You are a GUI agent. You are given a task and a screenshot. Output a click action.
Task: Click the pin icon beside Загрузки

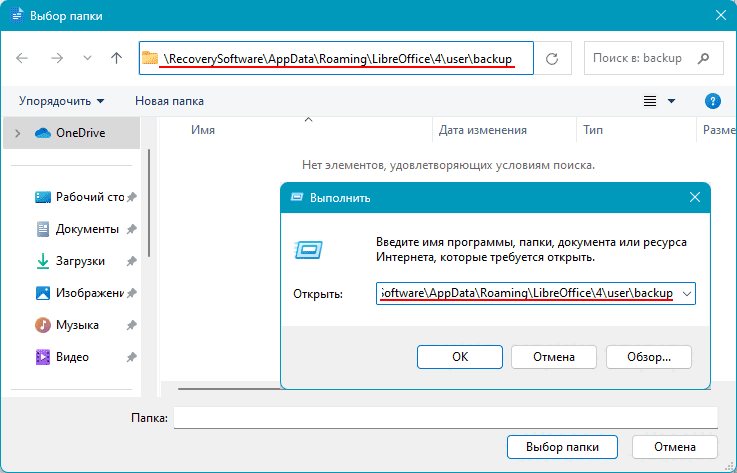coord(132,261)
